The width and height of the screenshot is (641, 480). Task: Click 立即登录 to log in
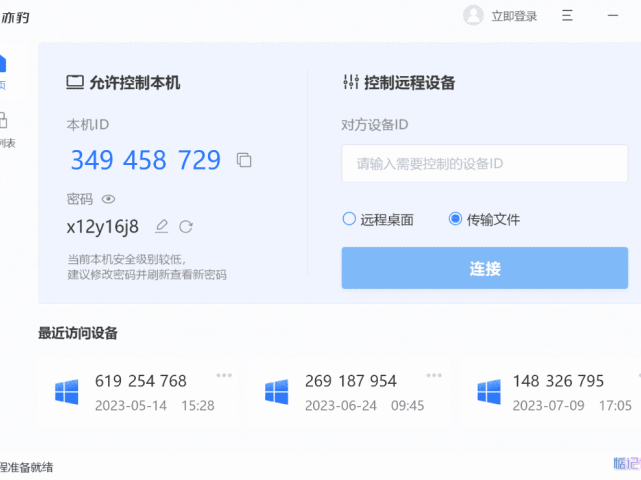514,16
